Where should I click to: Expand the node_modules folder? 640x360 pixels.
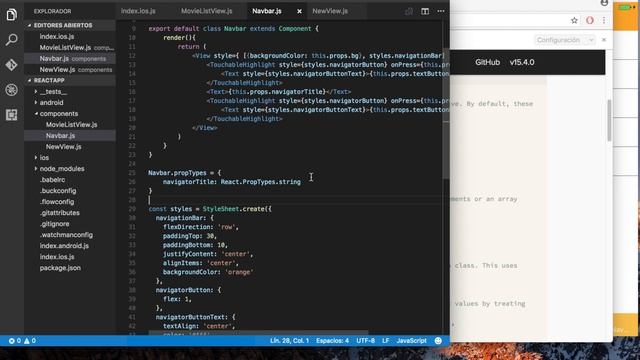62,169
